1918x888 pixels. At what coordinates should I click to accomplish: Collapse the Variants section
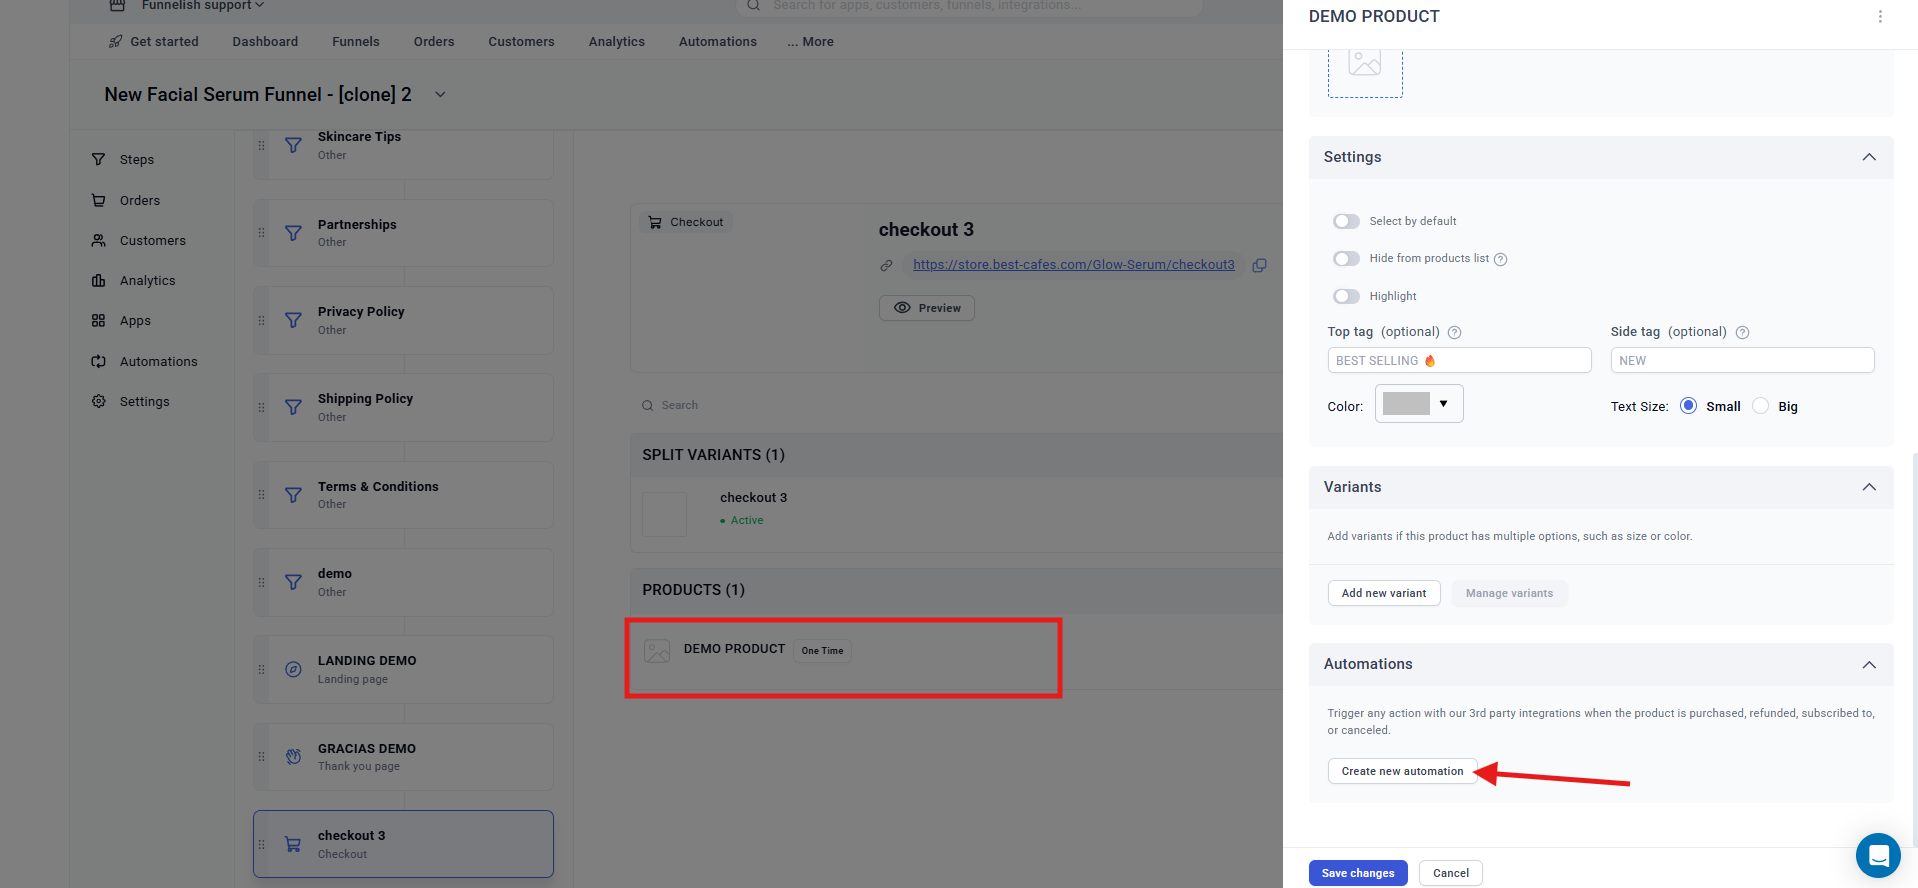(1868, 487)
